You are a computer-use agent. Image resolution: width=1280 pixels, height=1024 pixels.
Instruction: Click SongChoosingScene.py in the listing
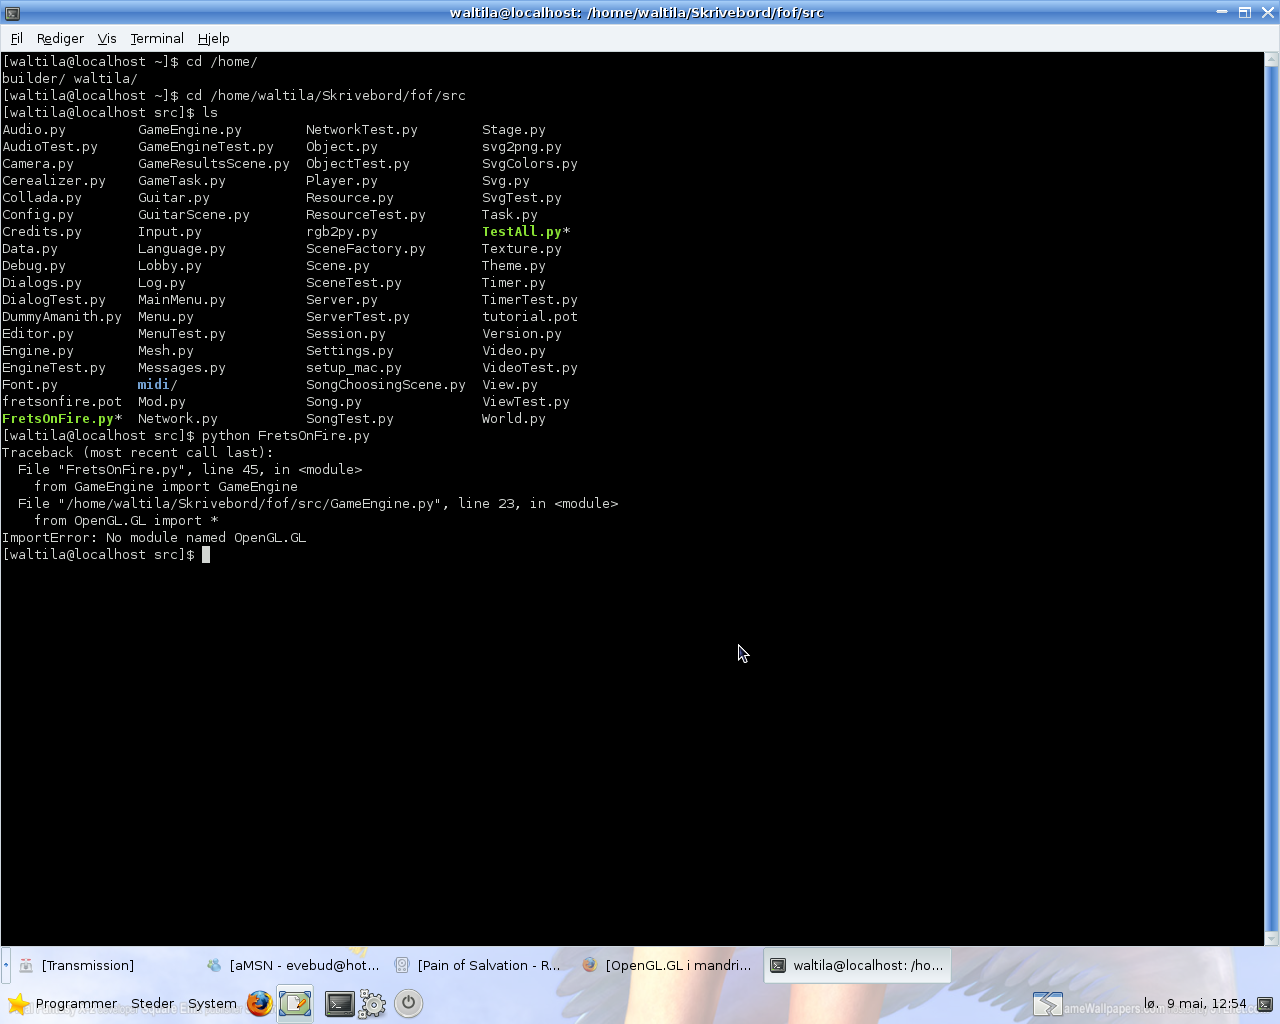click(x=386, y=385)
